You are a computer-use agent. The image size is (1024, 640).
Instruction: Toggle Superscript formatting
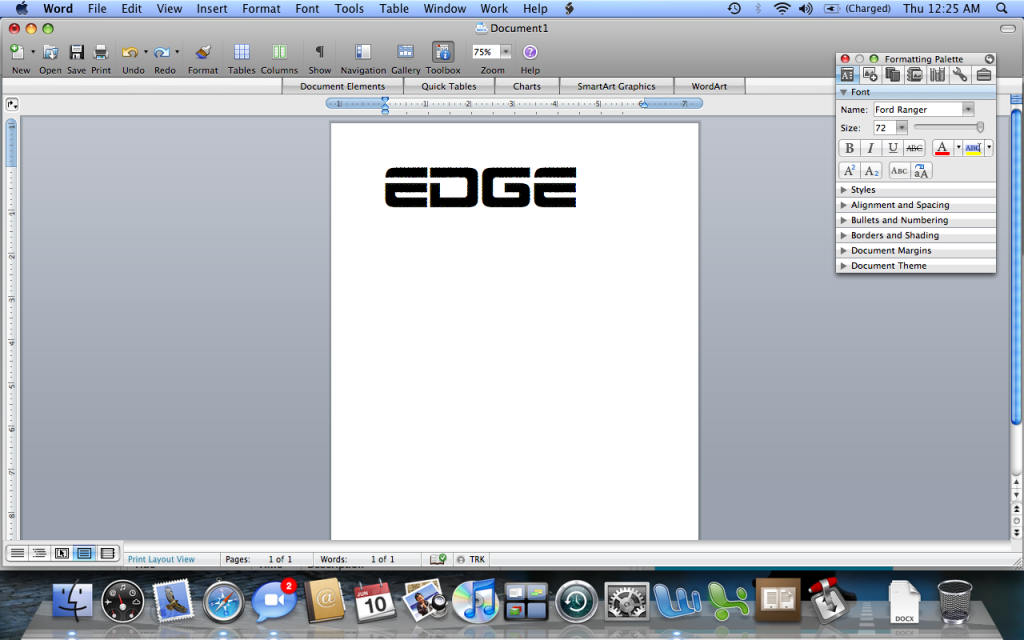coord(849,171)
